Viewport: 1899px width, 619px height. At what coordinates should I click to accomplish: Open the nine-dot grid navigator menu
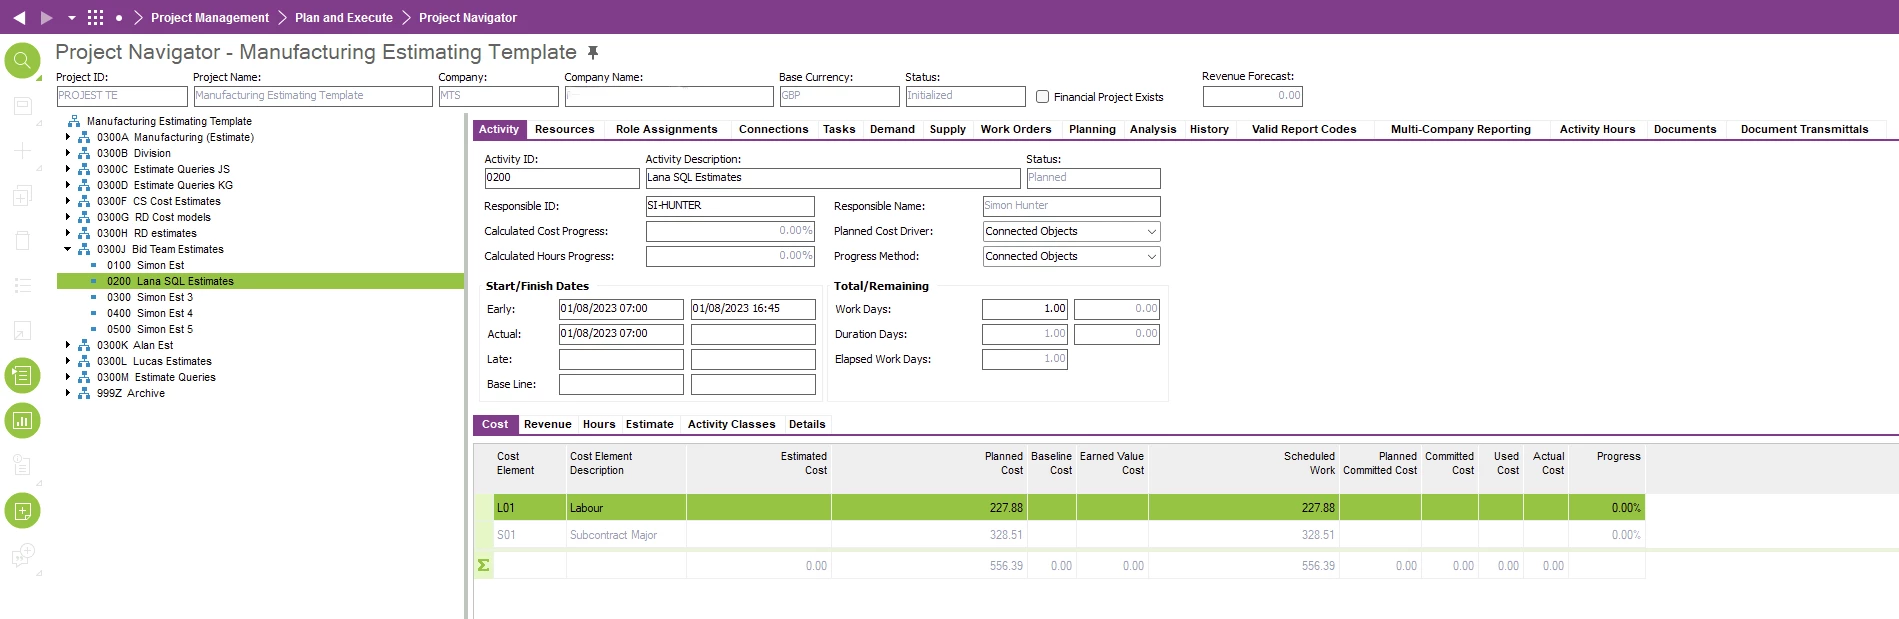(x=95, y=18)
